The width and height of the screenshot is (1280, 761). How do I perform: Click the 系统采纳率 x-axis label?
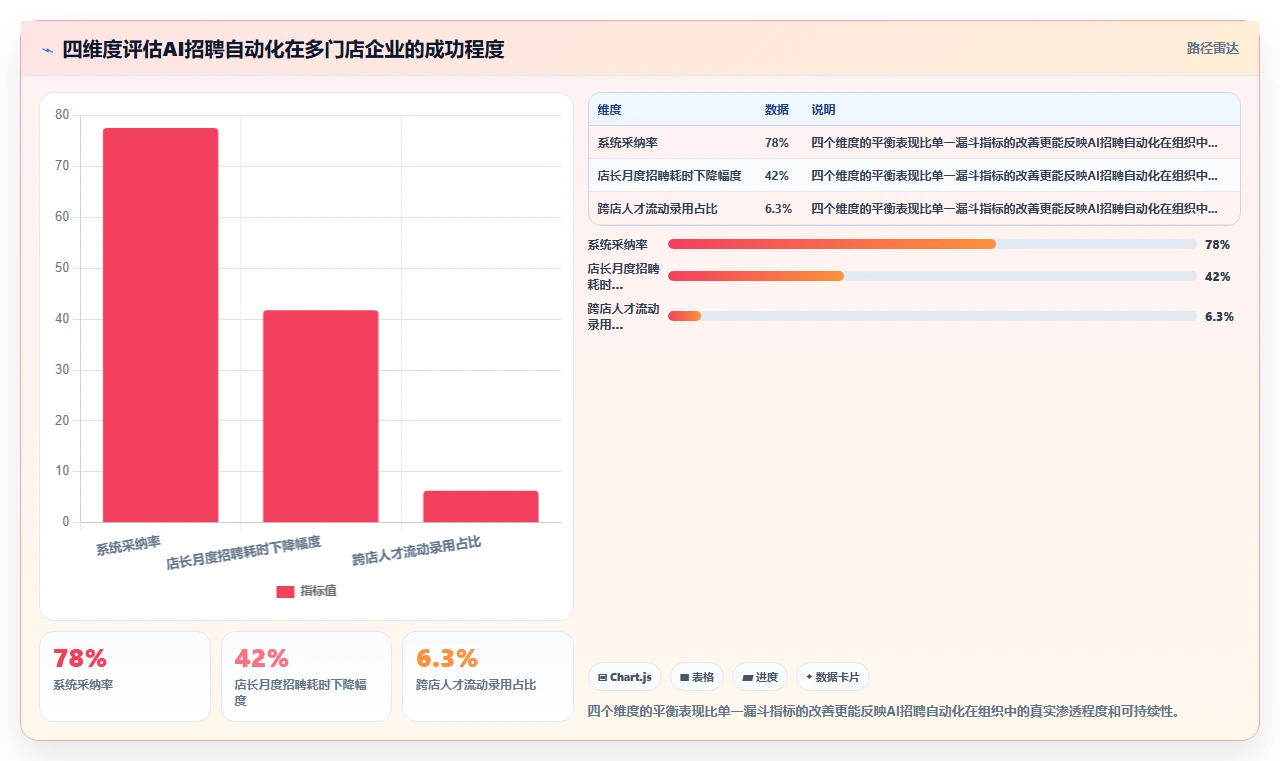128,545
